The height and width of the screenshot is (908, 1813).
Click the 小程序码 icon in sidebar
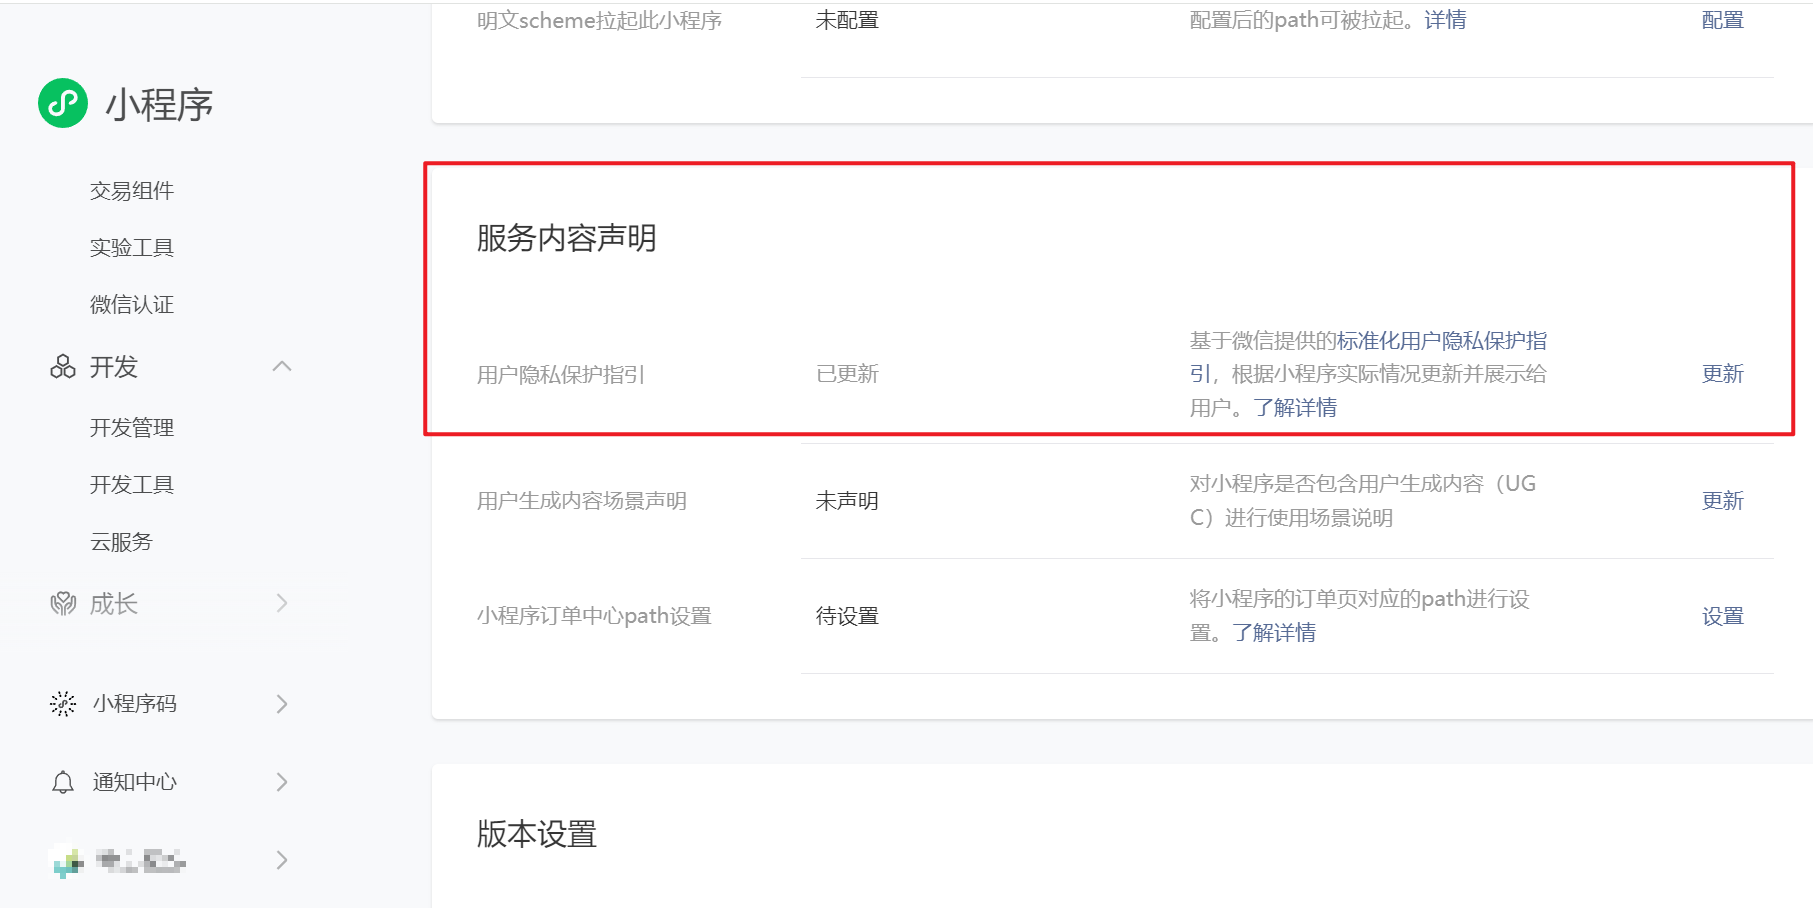tap(63, 704)
